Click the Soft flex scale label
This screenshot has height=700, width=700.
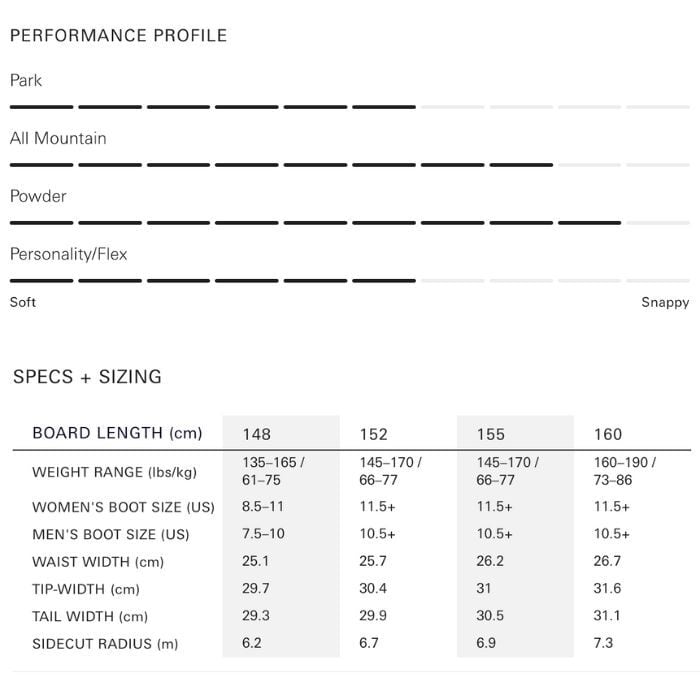click(23, 302)
